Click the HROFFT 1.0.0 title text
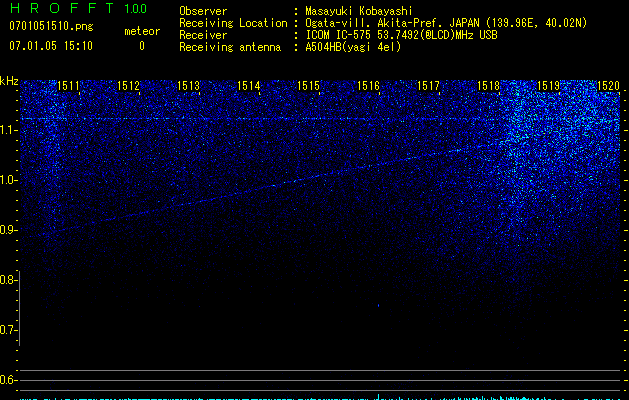629x400 pixels. pos(78,8)
